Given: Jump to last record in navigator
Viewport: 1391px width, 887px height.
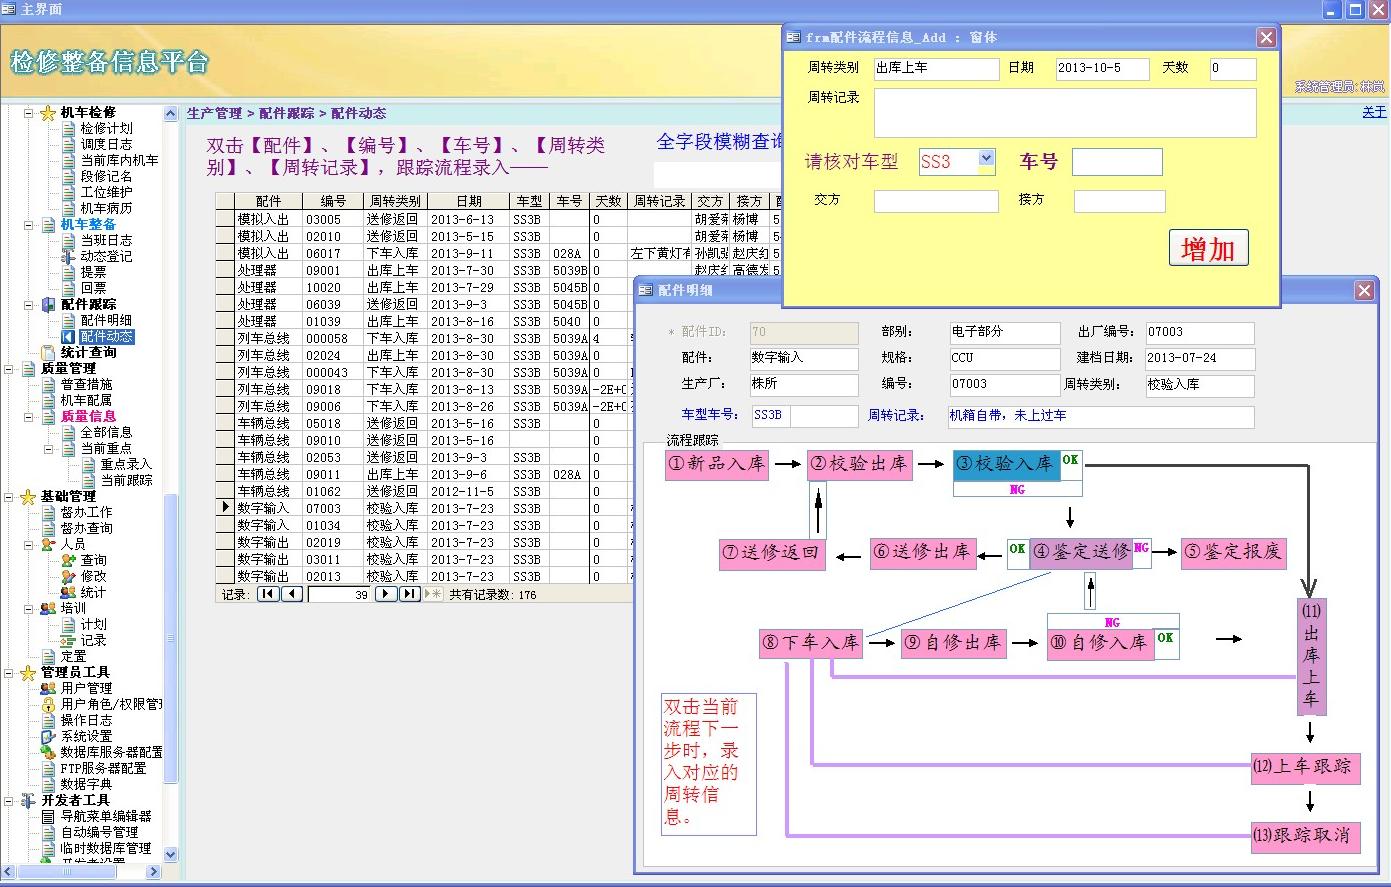Looking at the screenshot, I should (410, 594).
